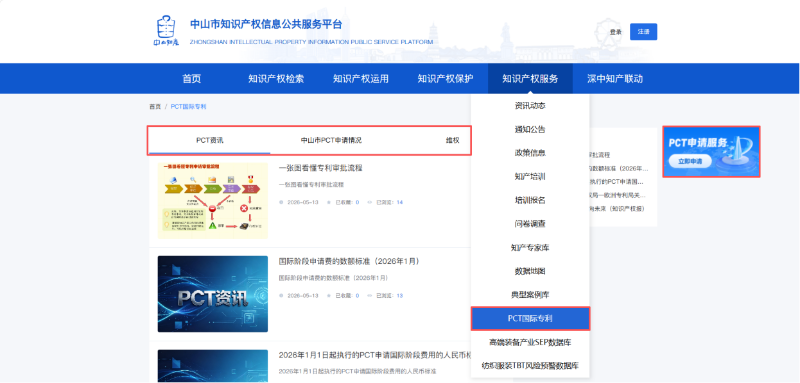
Task: Click clock date icon of 国际阶段申请费 article
Action: coord(281,296)
